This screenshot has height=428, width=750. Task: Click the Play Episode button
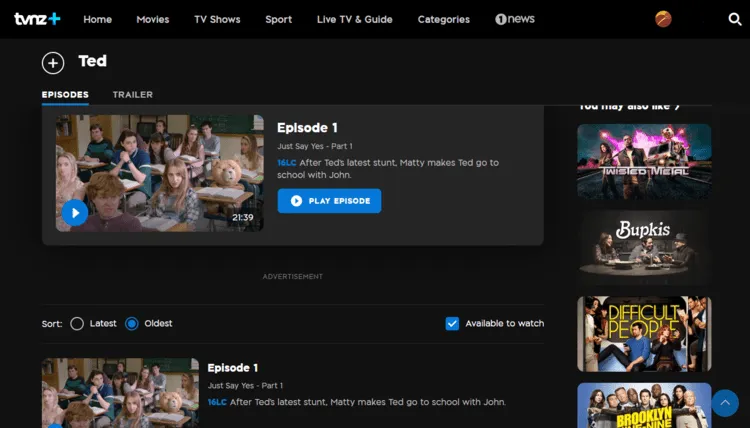(x=329, y=201)
